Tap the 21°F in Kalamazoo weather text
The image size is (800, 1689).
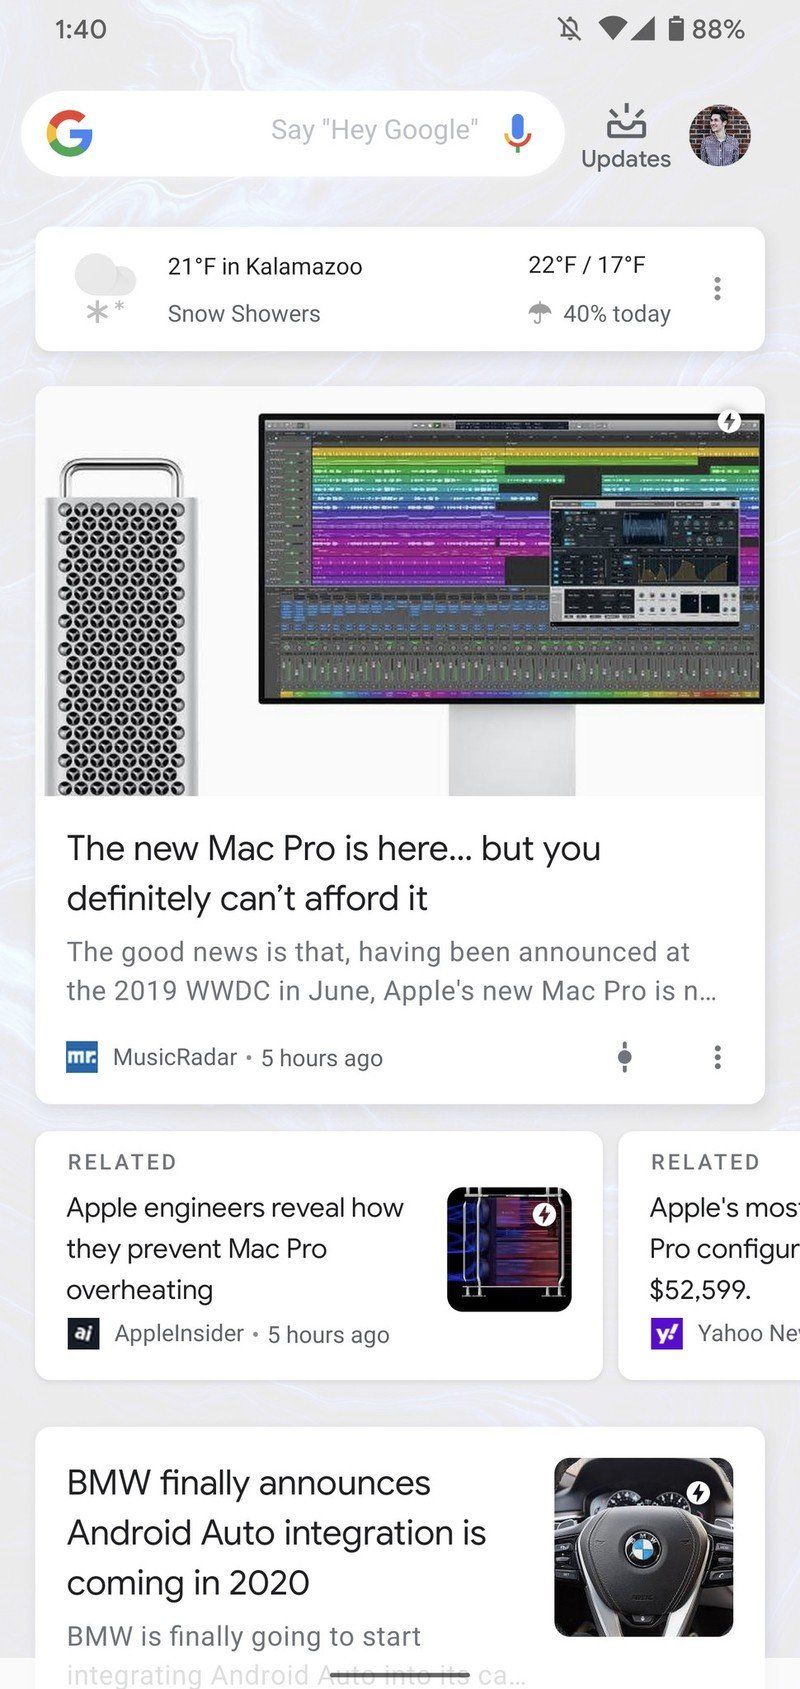(x=265, y=266)
